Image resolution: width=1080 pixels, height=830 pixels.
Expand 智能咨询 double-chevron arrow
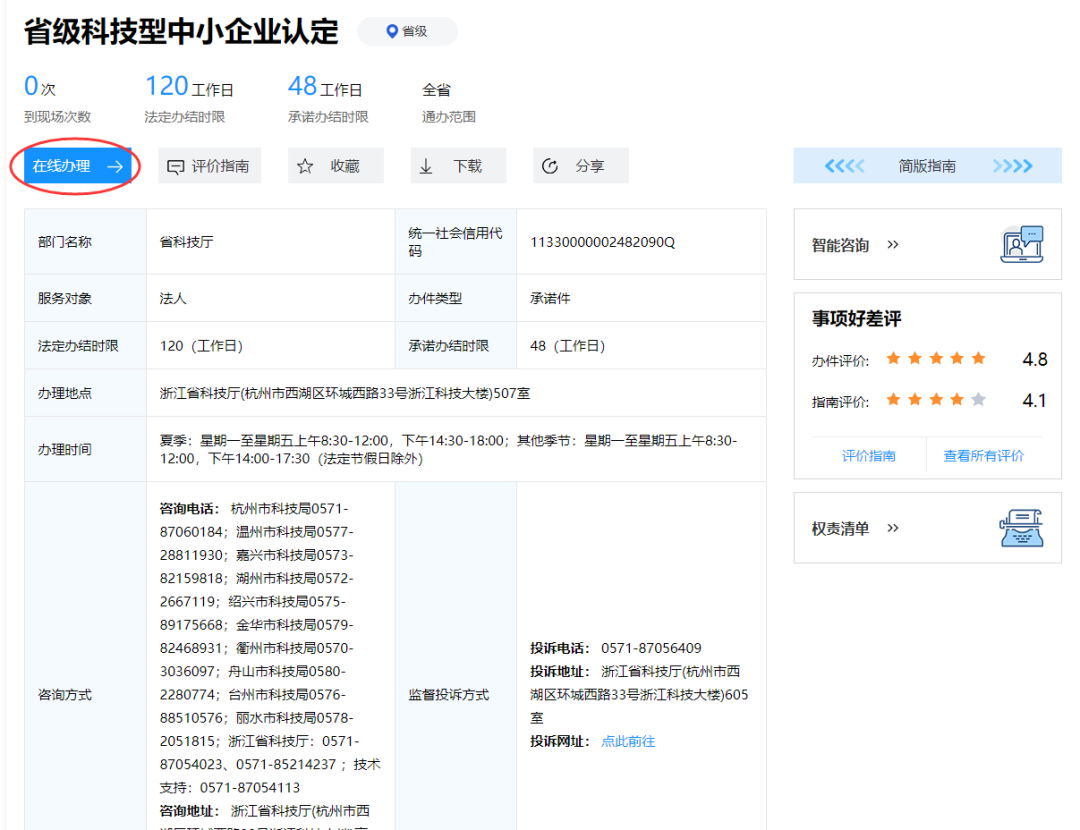893,245
